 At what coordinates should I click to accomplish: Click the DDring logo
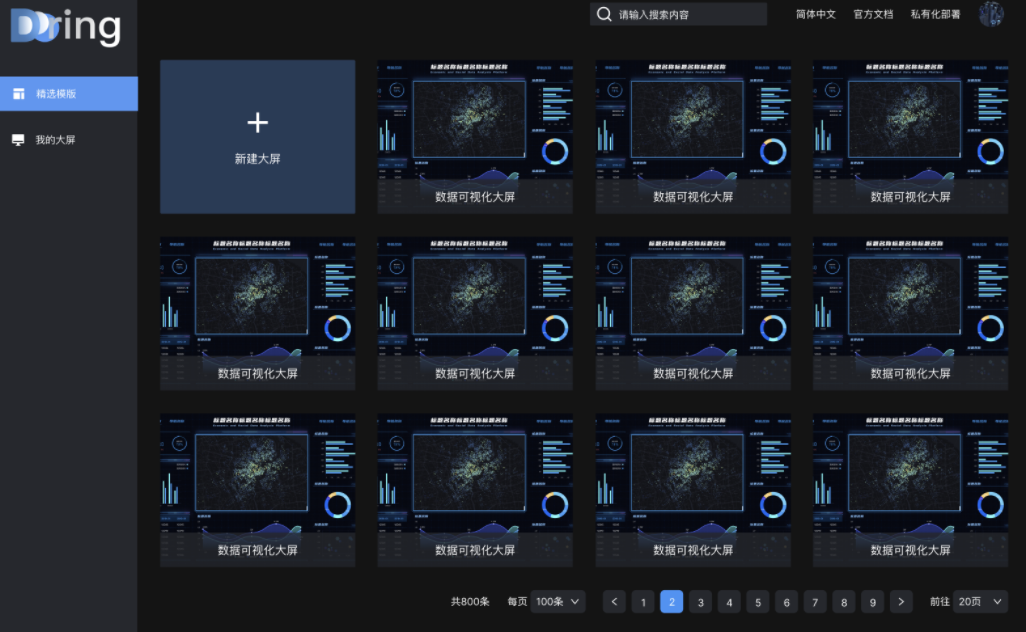66,28
